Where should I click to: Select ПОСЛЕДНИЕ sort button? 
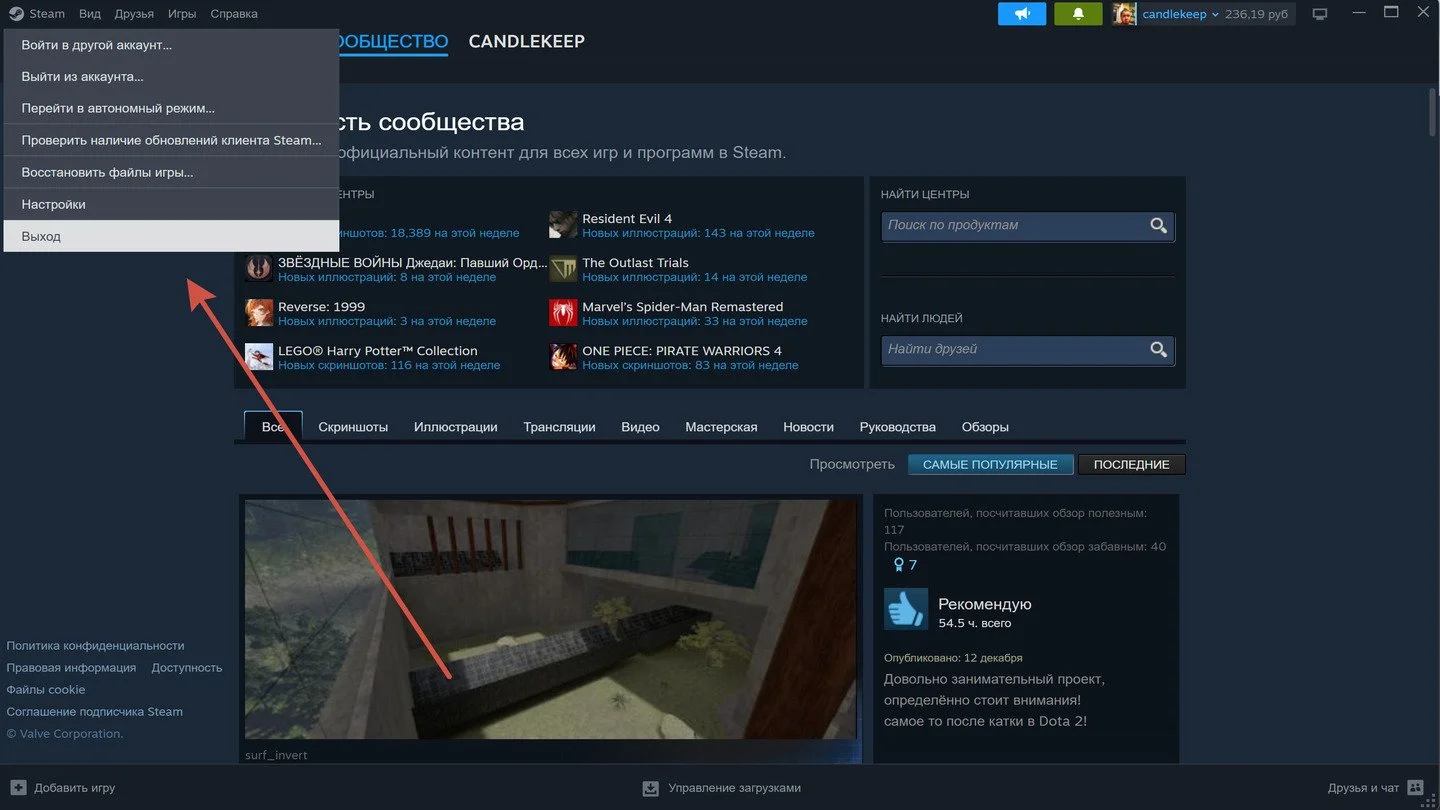point(1131,465)
